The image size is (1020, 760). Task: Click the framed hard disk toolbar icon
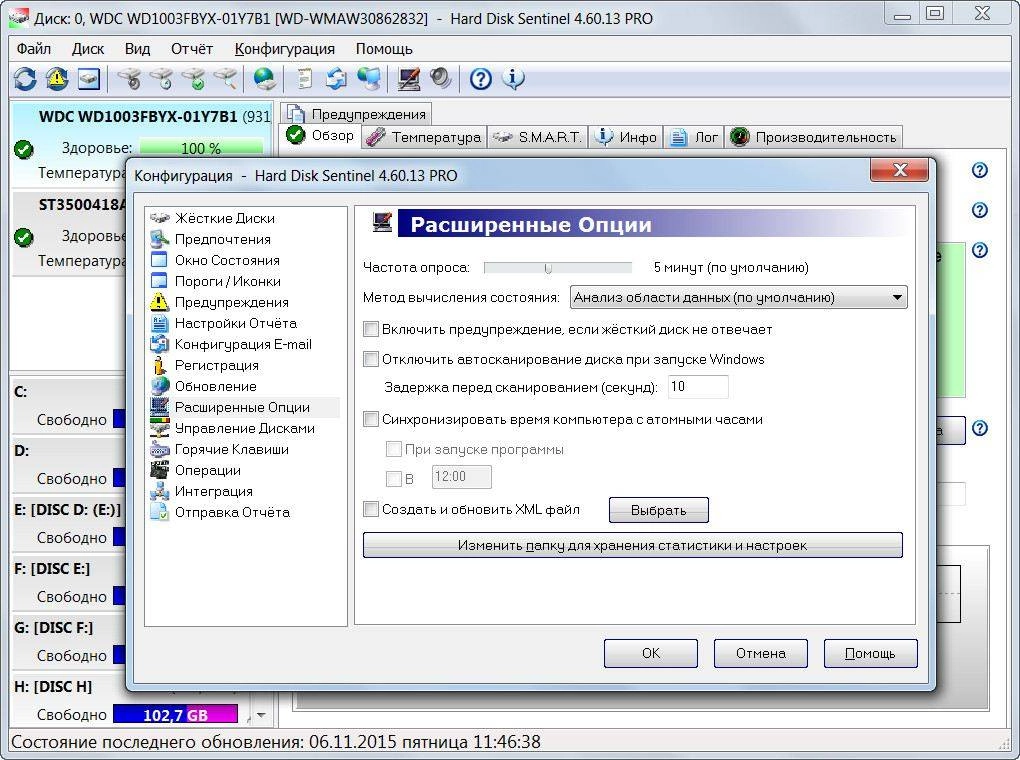(89, 79)
